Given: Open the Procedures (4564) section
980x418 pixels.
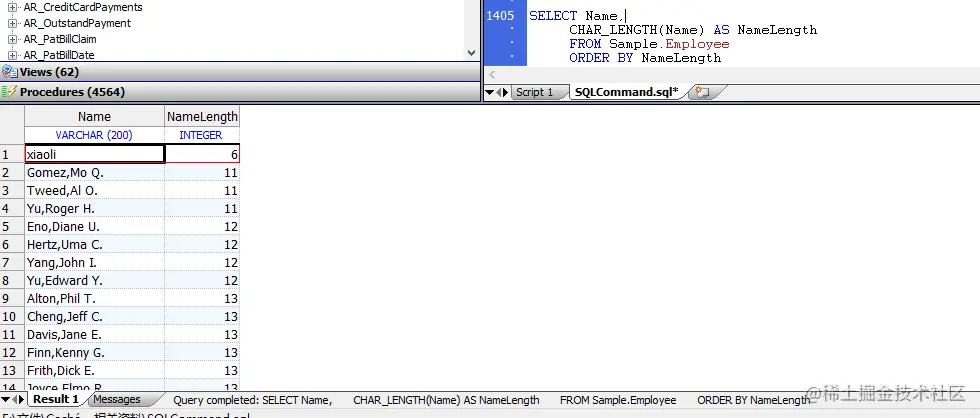Looking at the screenshot, I should [x=240, y=92].
